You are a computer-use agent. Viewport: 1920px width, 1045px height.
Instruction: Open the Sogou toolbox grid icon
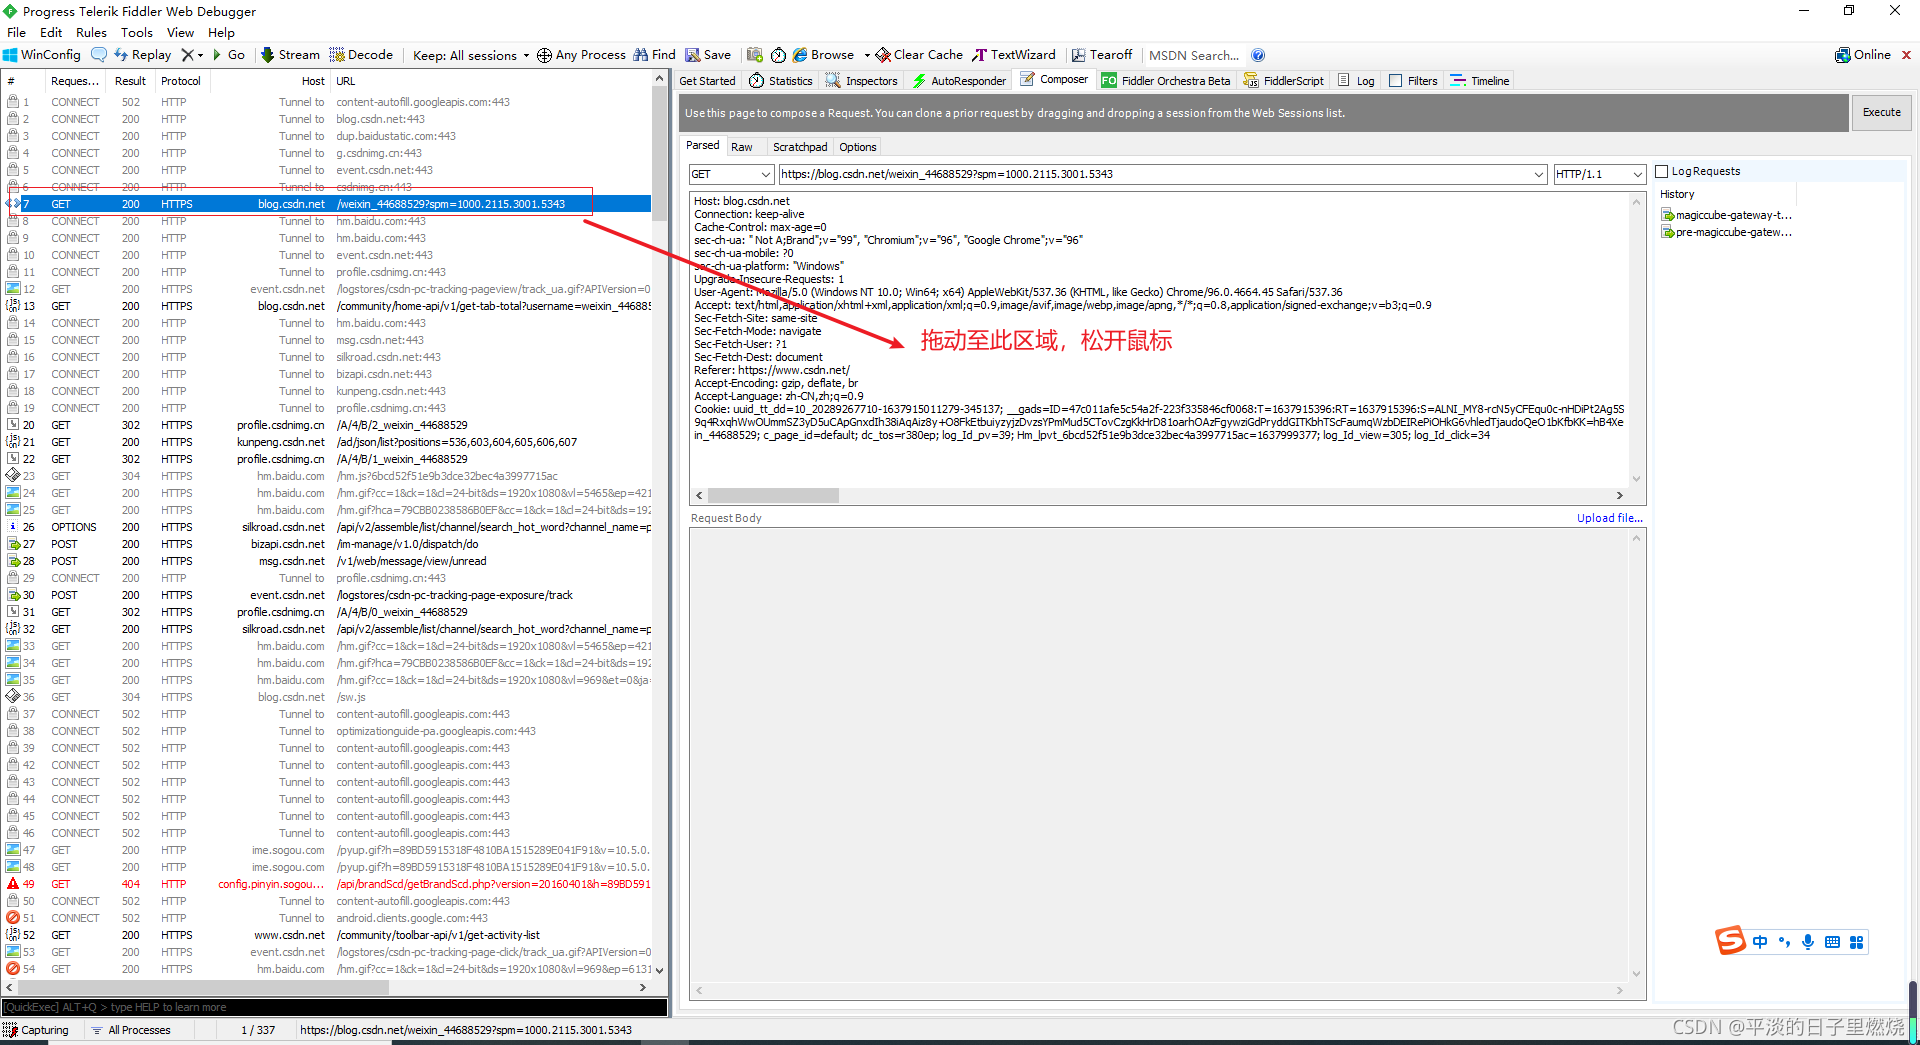(x=1856, y=942)
